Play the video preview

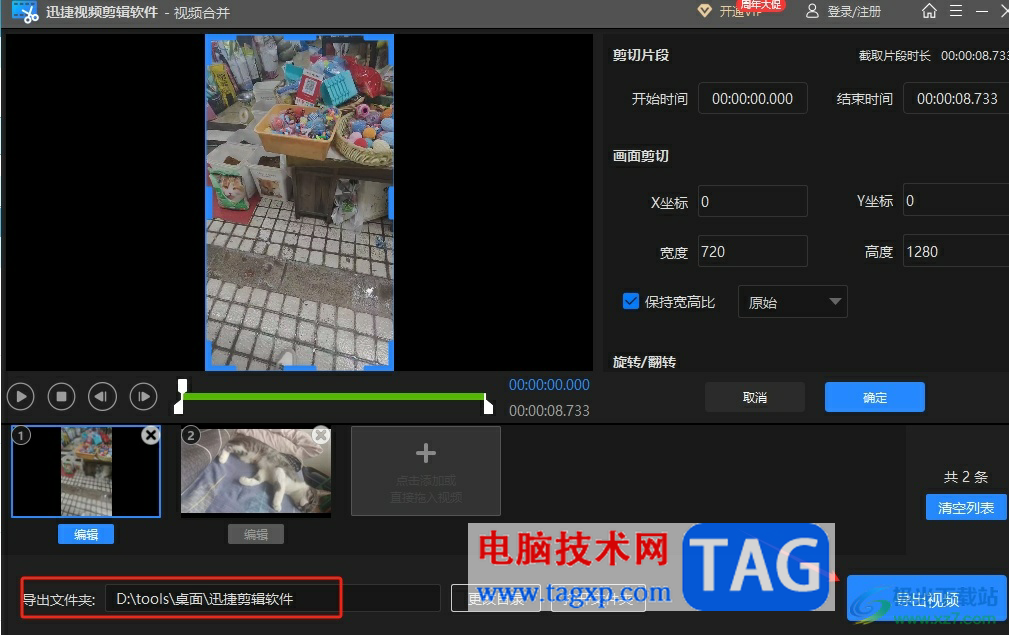[21, 396]
